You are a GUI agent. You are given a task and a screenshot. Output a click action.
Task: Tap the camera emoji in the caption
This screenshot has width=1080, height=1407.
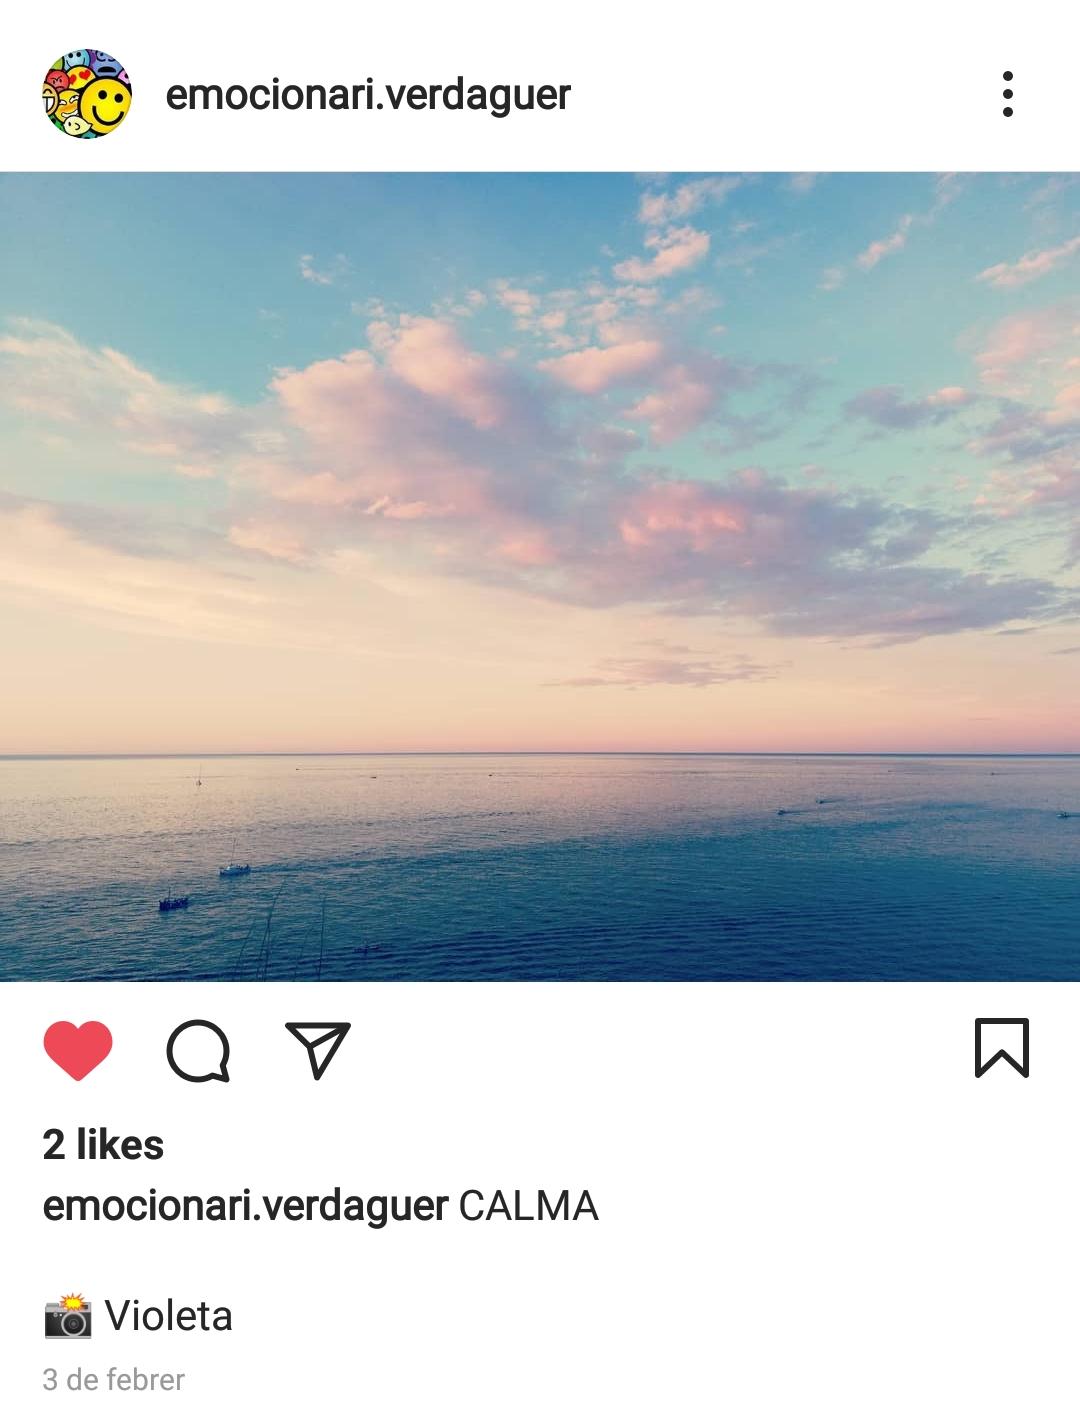(x=68, y=1316)
